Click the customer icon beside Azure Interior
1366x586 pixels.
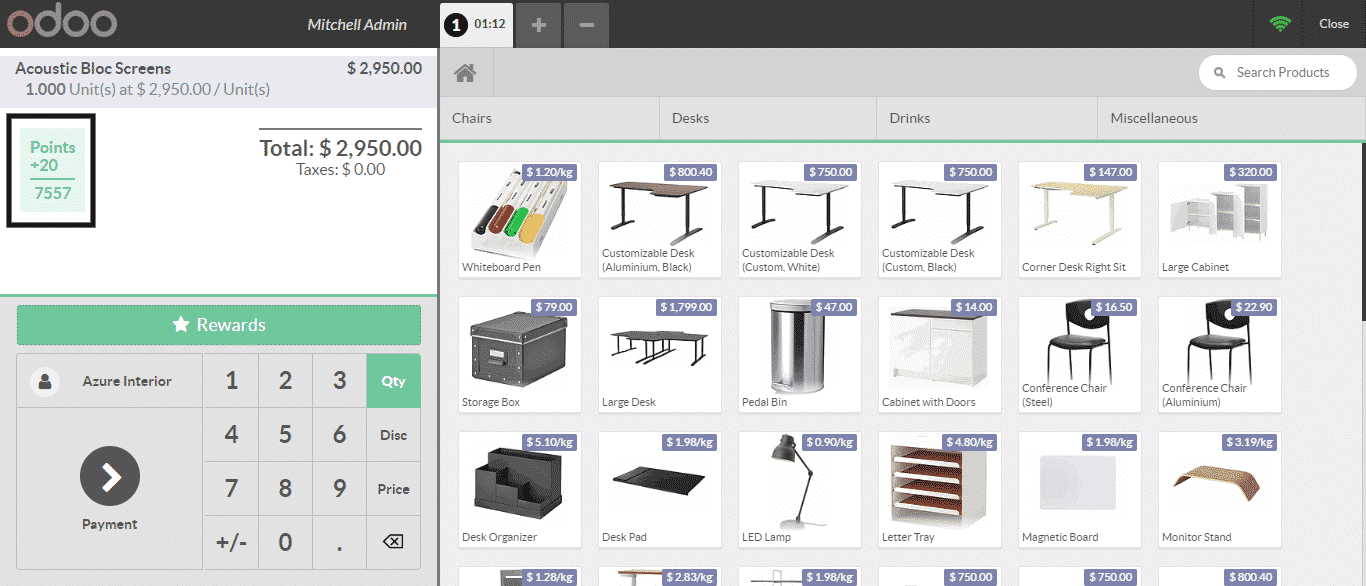pyautogui.click(x=45, y=381)
